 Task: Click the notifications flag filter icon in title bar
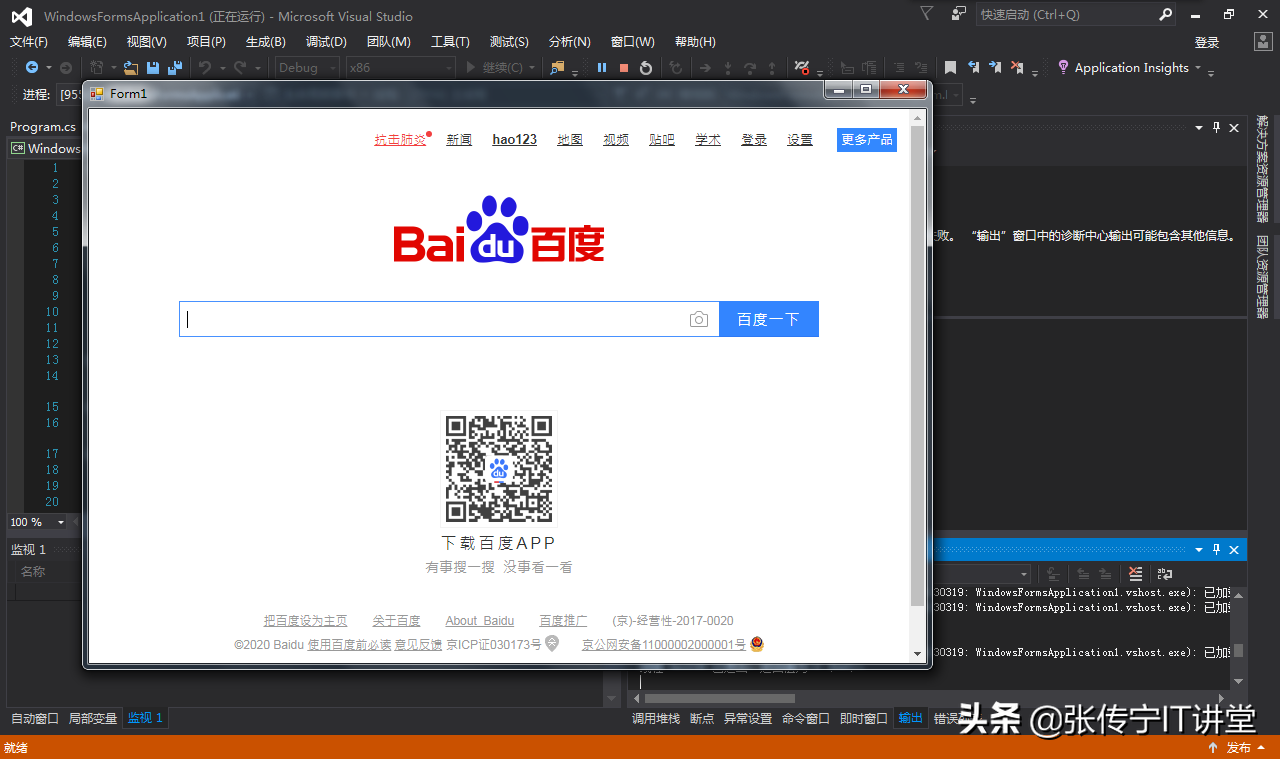pyautogui.click(x=926, y=14)
